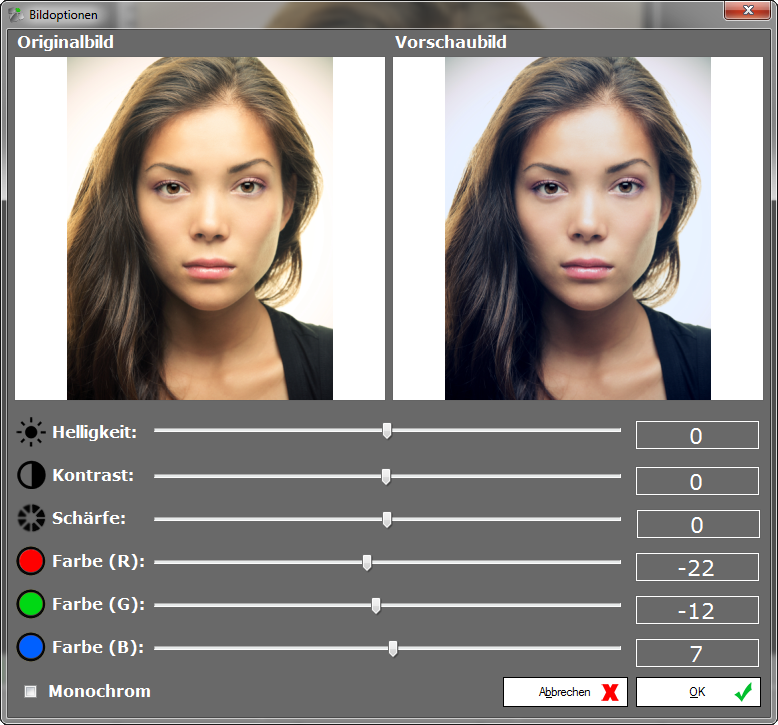Image resolution: width=778 pixels, height=725 pixels.
Task: Enable the Monochrom checkbox
Action: point(30,691)
